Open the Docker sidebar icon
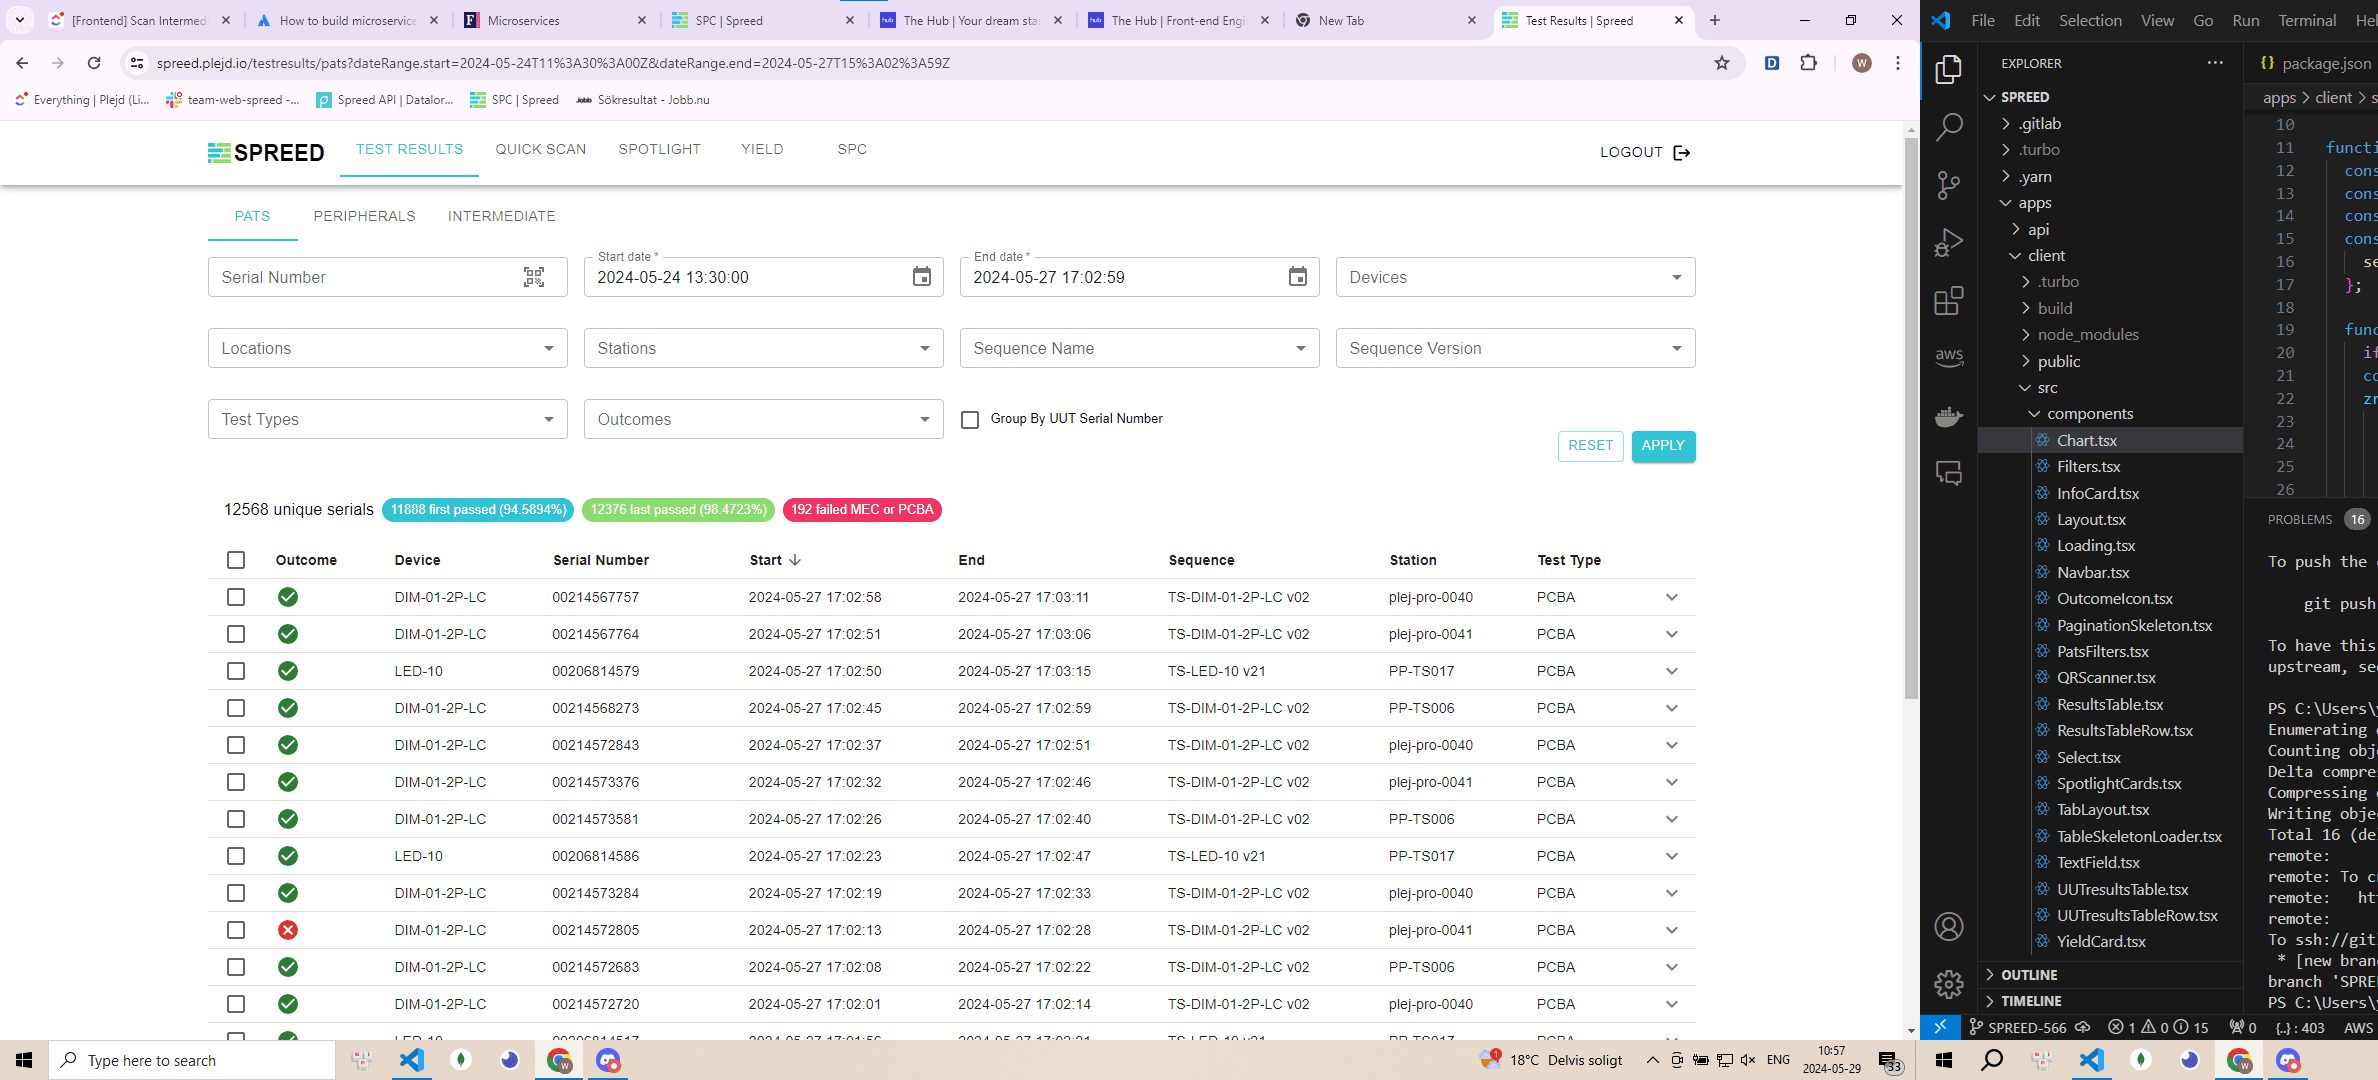Screen dimensions: 2378x1080 tap(1948, 416)
